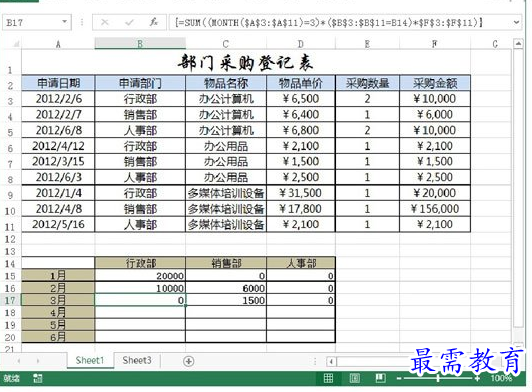Expand the formula bar
The image size is (532, 392).
(516, 22)
